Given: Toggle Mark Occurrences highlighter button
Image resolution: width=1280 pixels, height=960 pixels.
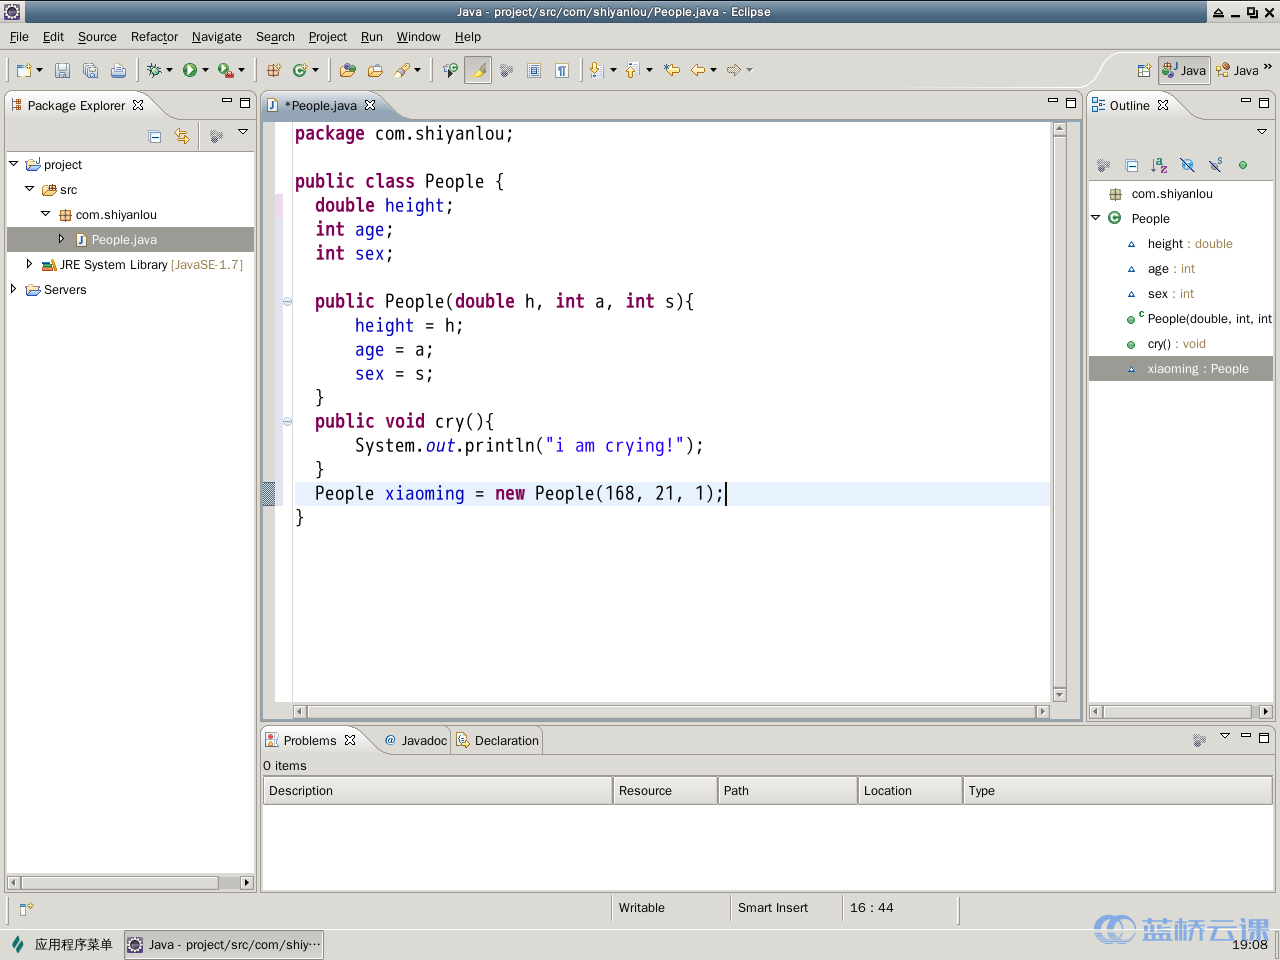Looking at the screenshot, I should coord(478,70).
